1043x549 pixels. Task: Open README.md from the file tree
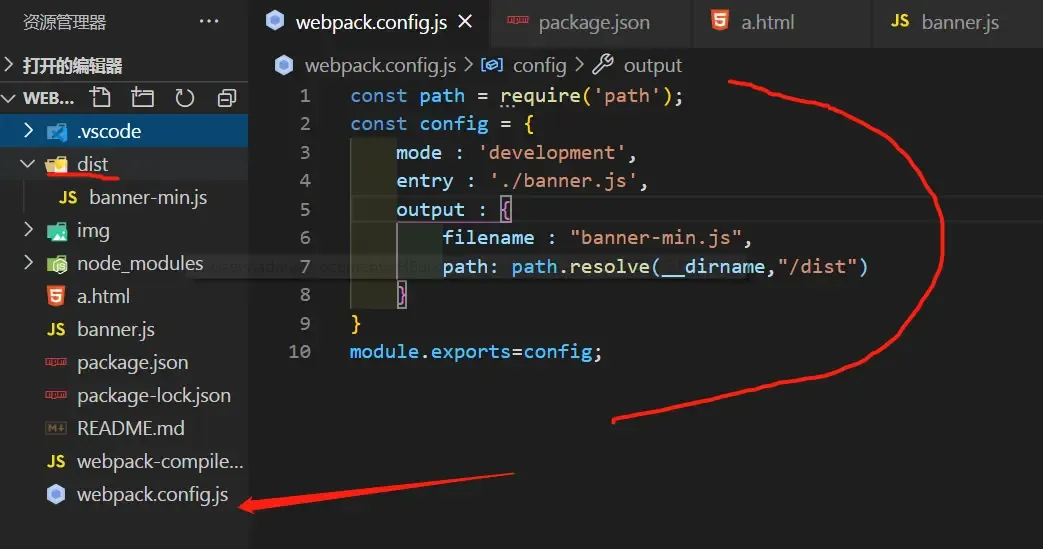pyautogui.click(x=130, y=429)
